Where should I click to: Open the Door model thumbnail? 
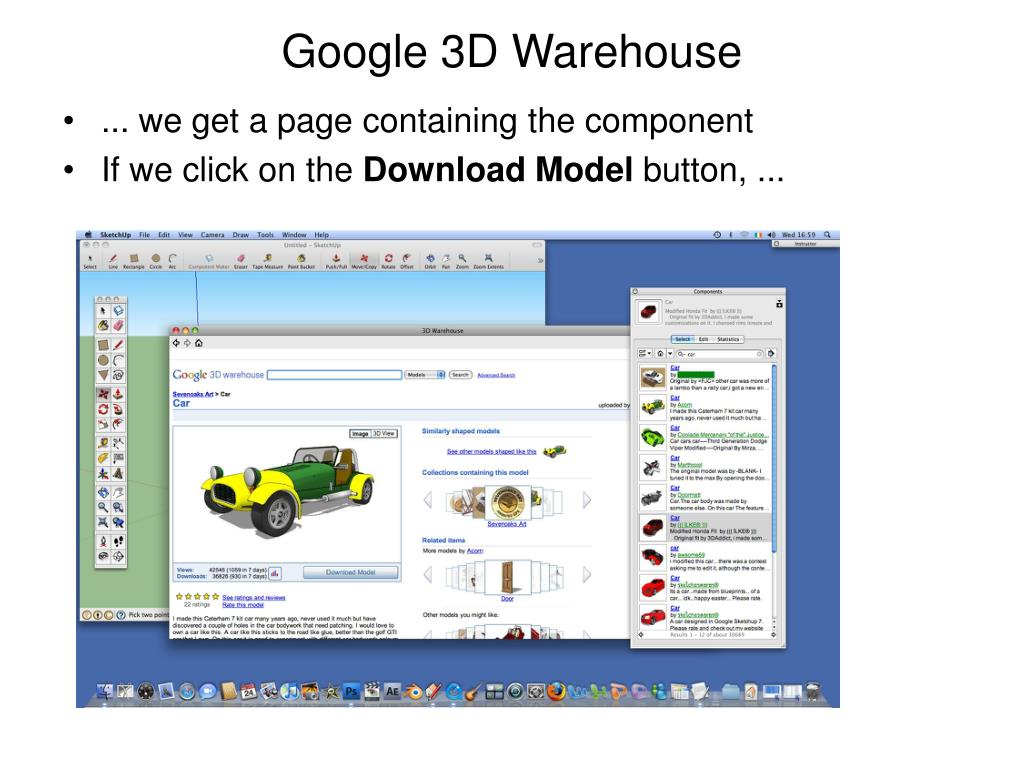click(507, 577)
